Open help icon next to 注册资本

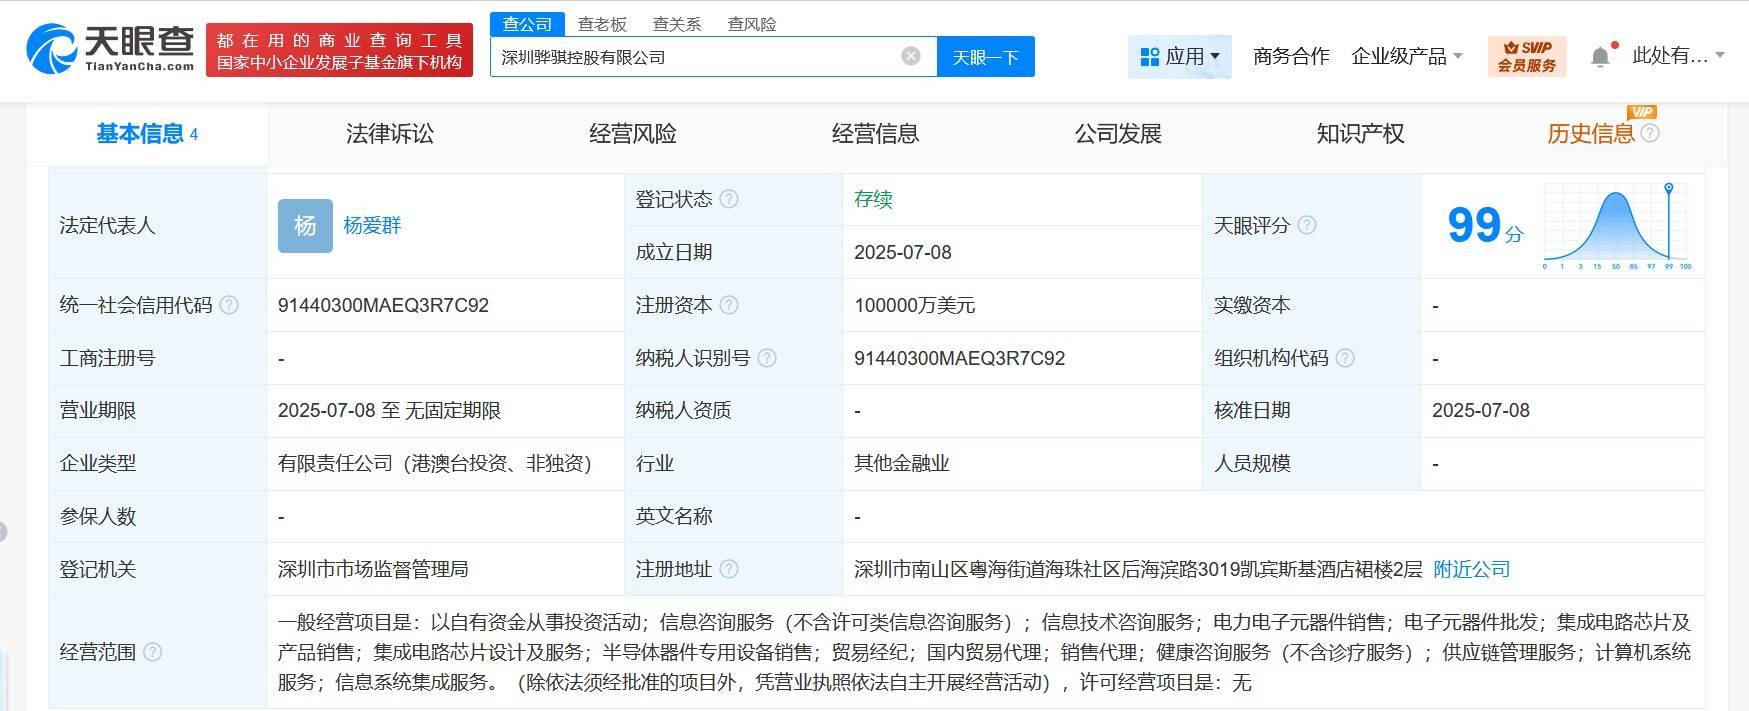[x=729, y=305]
